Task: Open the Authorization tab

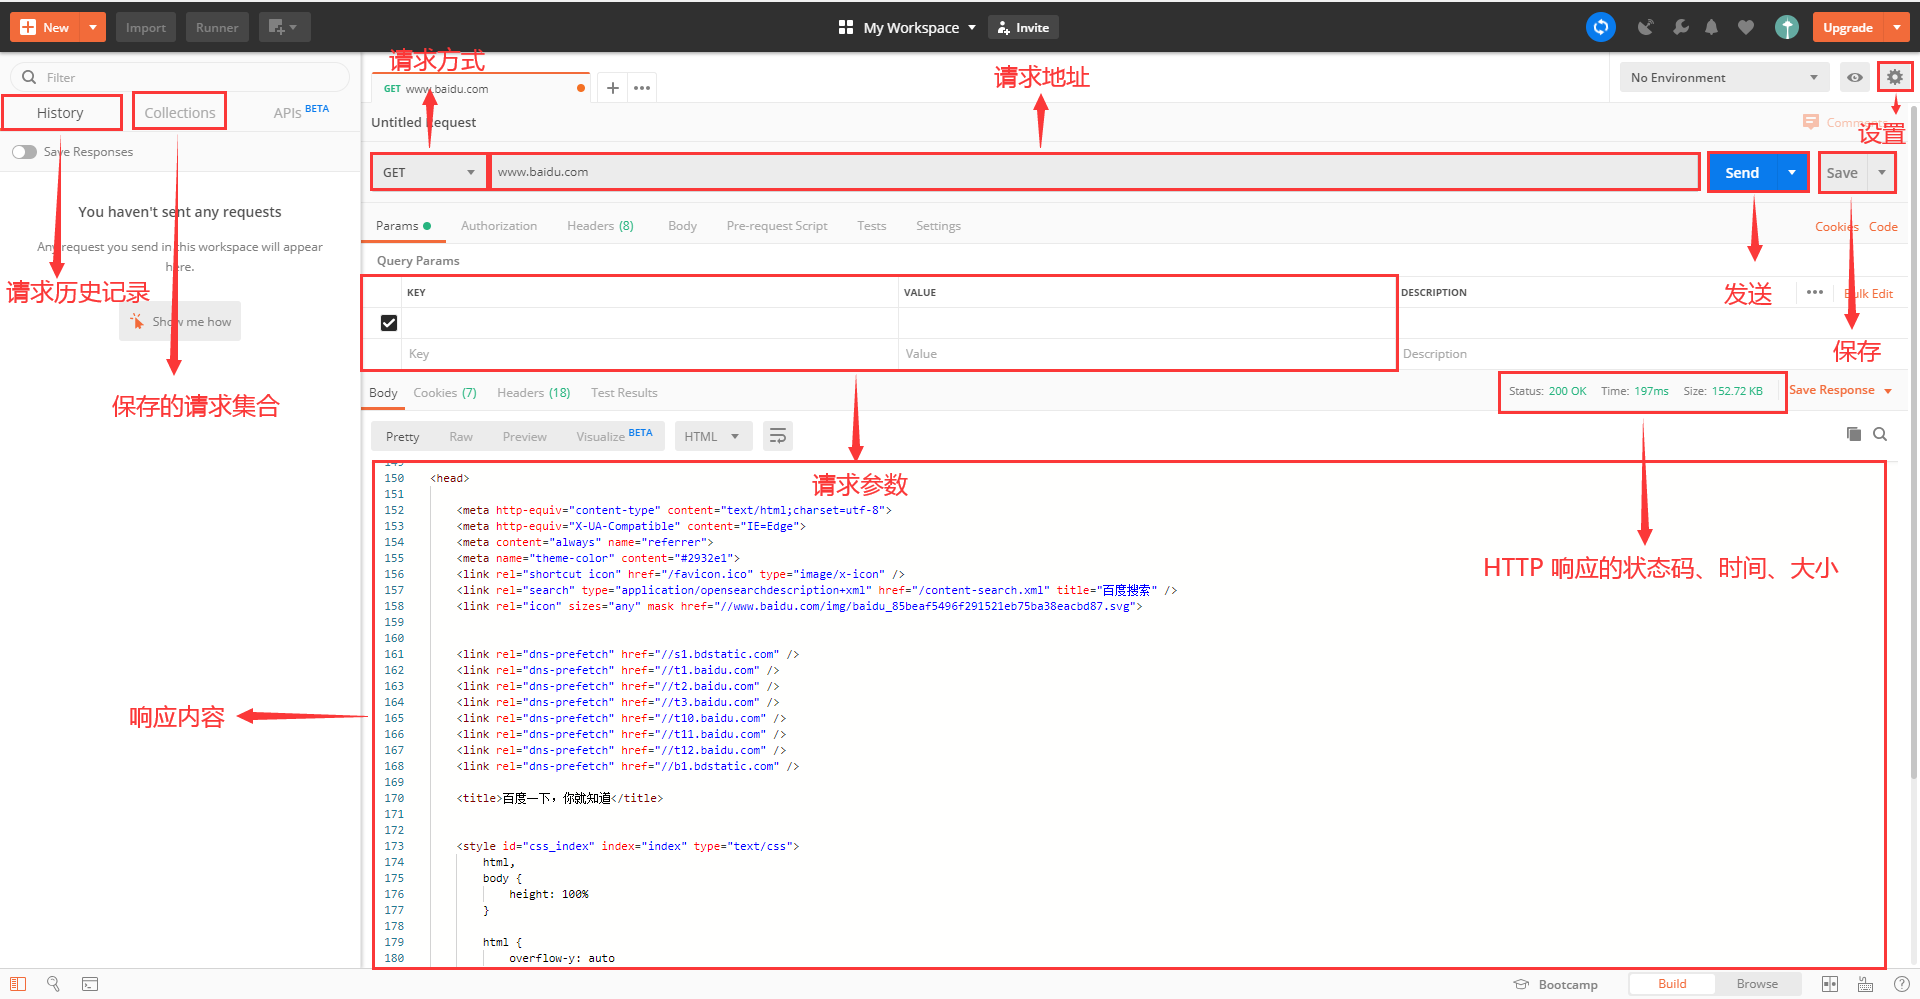Action: 499,226
